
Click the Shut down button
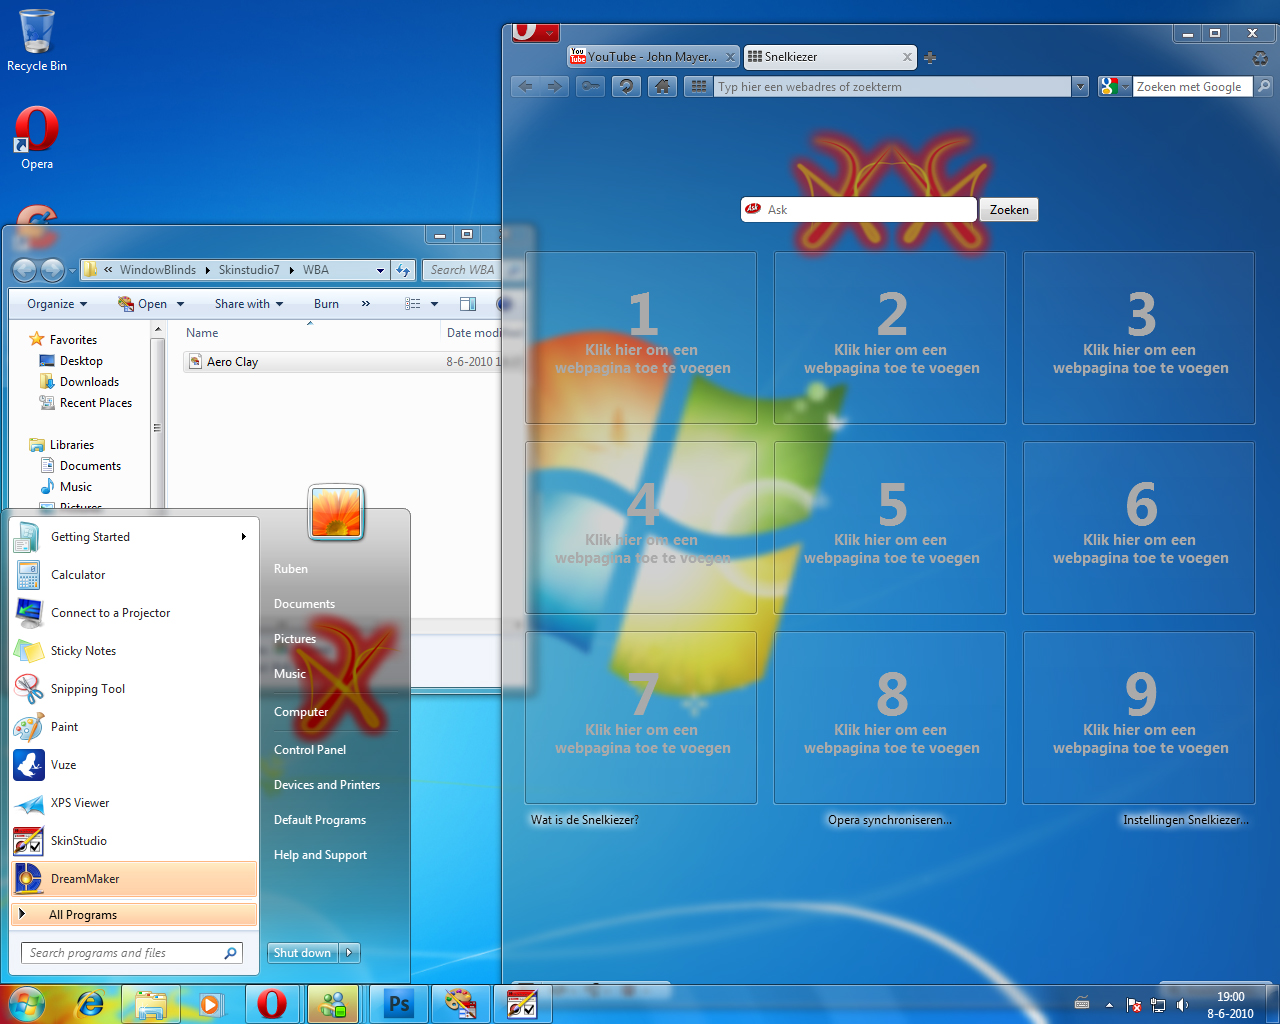click(303, 953)
